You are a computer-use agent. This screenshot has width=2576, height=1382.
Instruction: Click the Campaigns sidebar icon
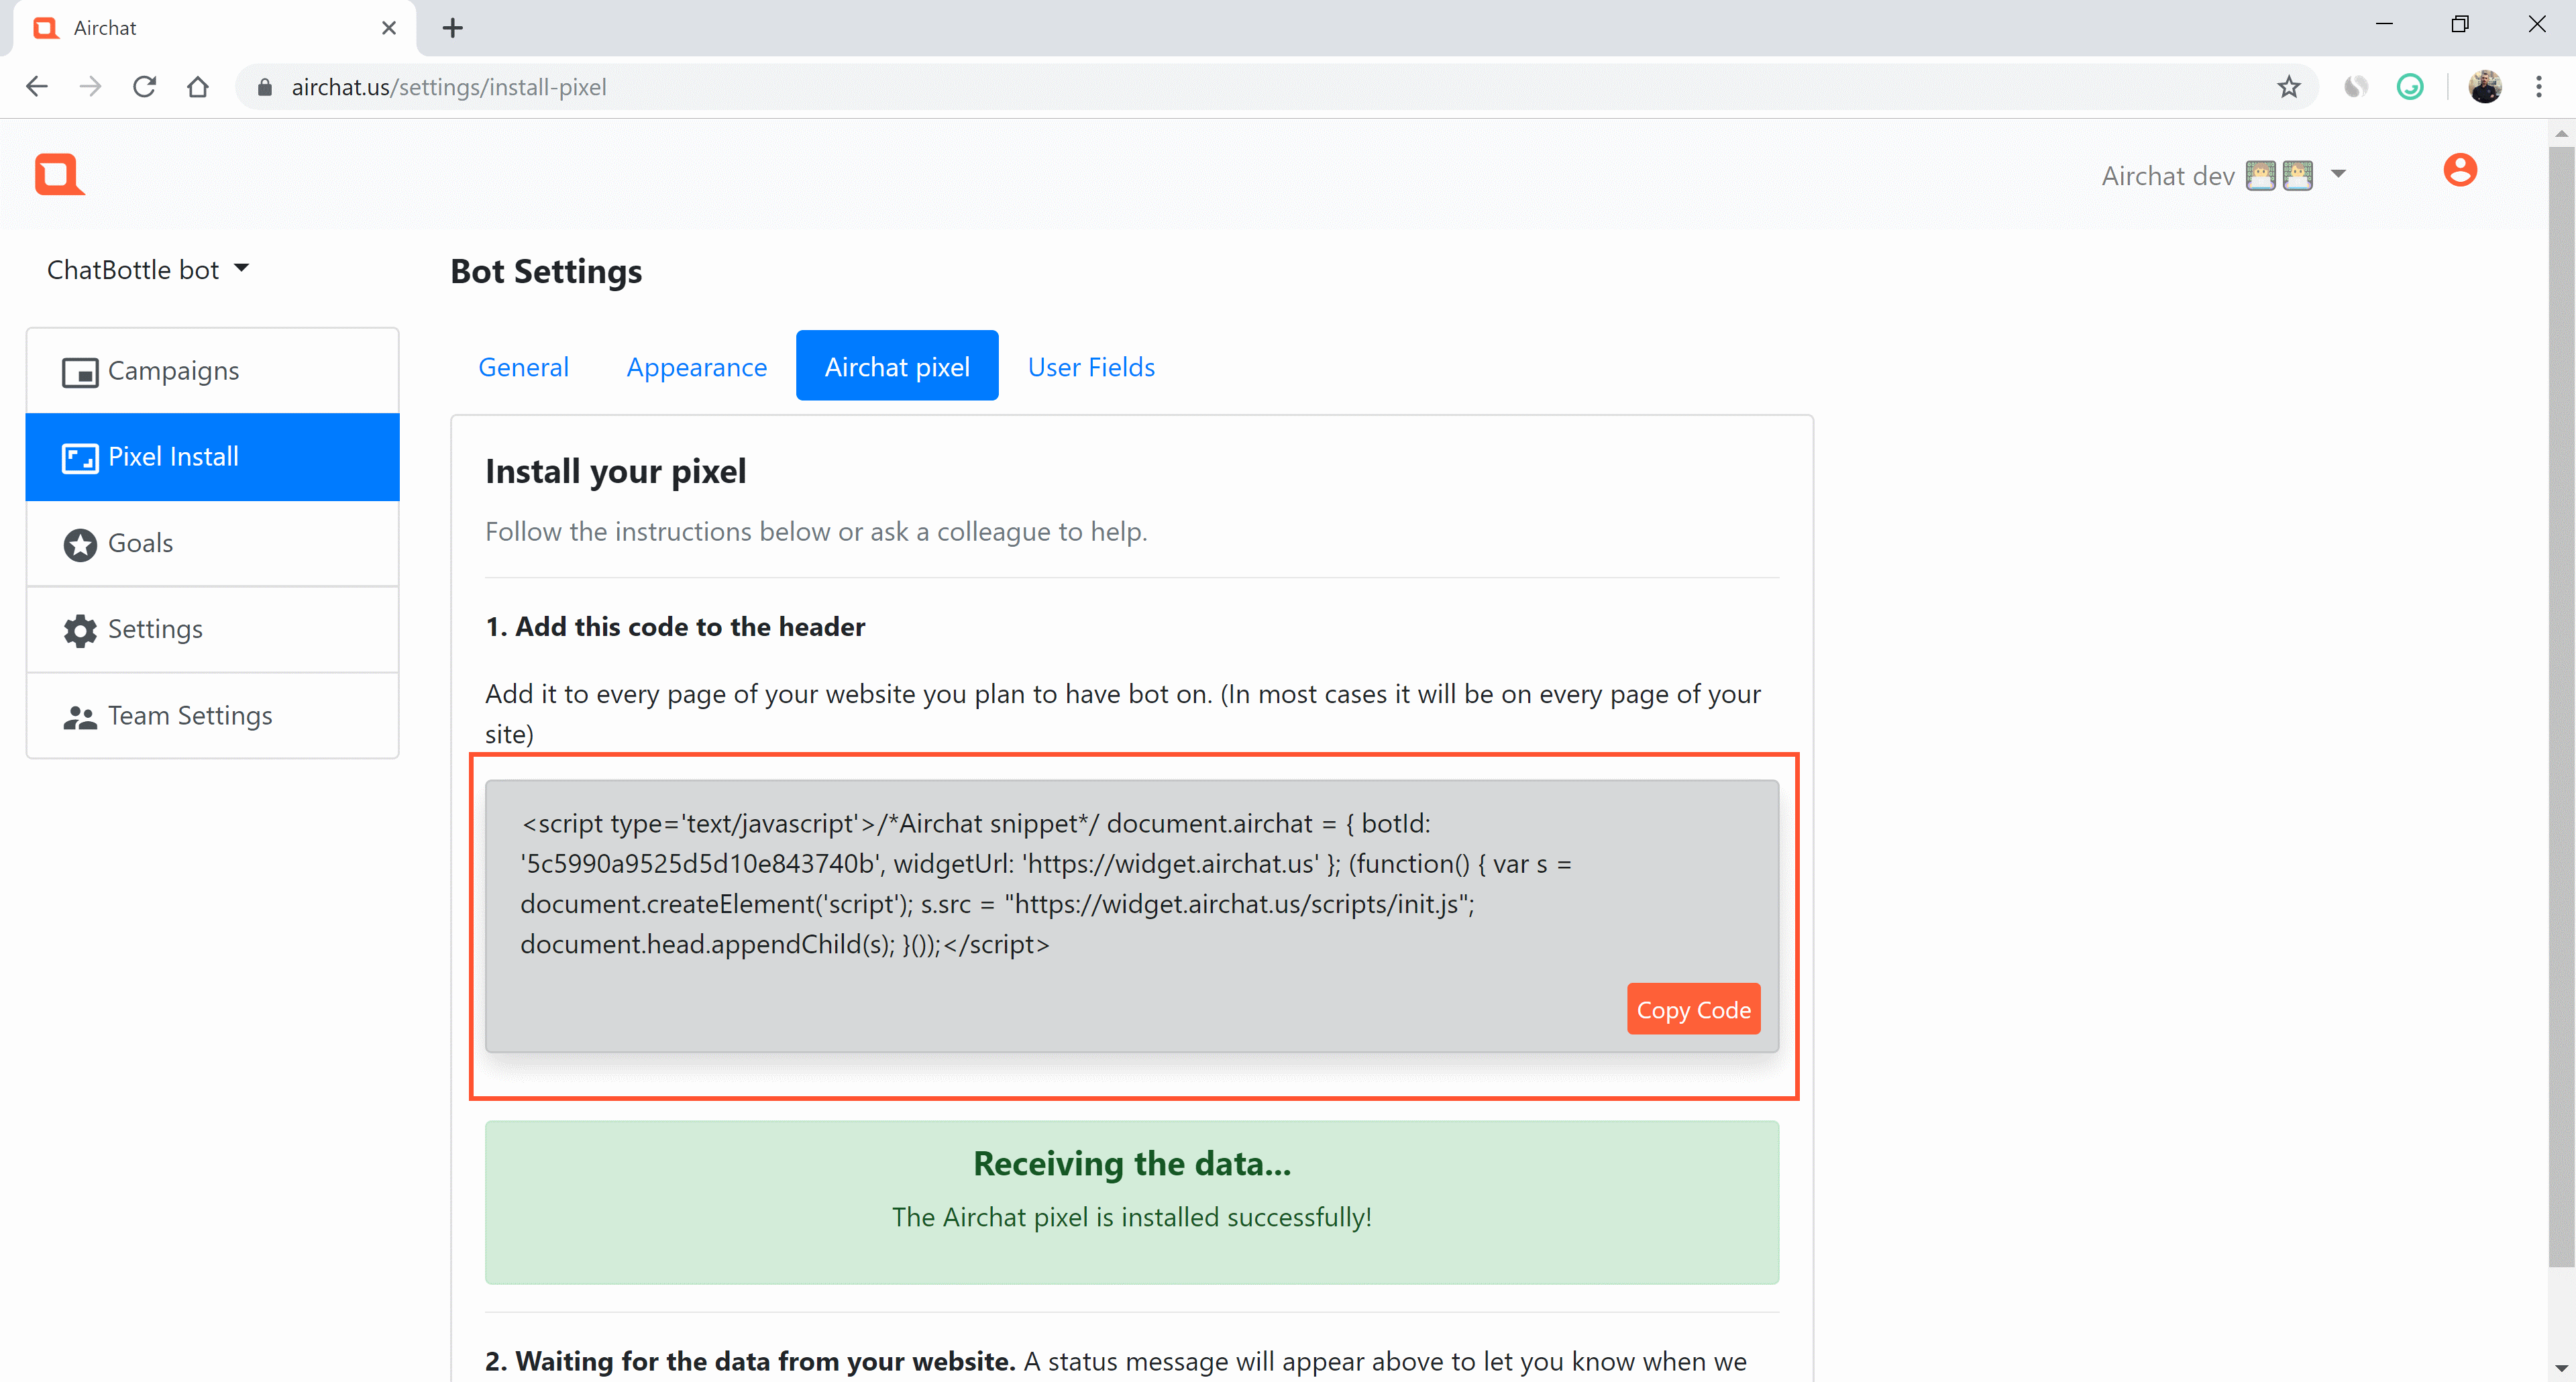(x=80, y=373)
